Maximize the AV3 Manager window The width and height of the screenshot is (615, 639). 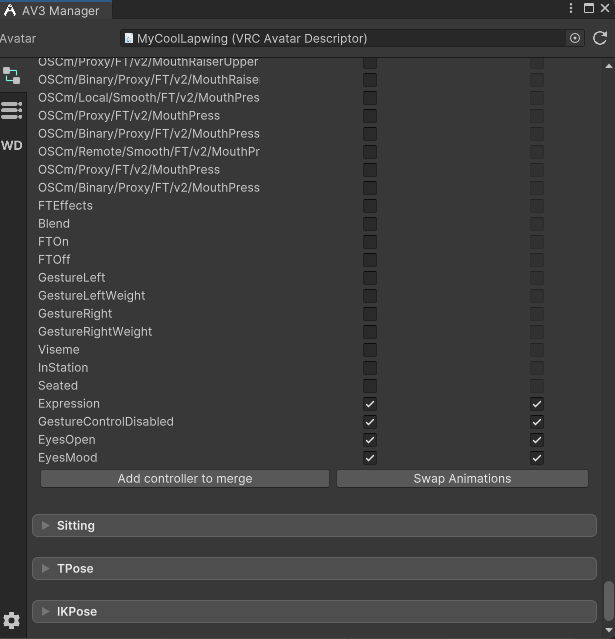click(588, 9)
